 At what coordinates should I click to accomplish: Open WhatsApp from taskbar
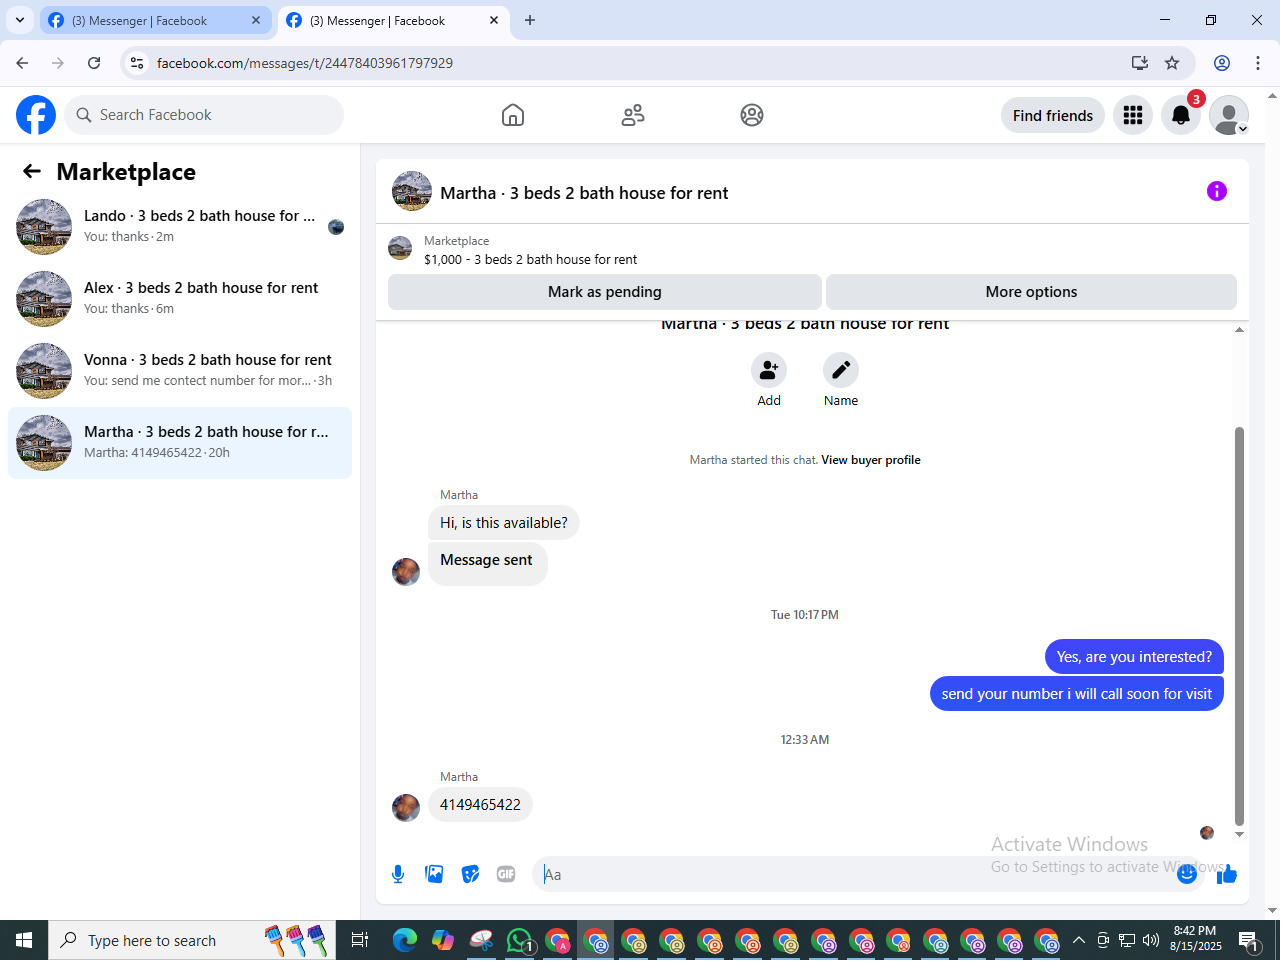click(x=519, y=940)
